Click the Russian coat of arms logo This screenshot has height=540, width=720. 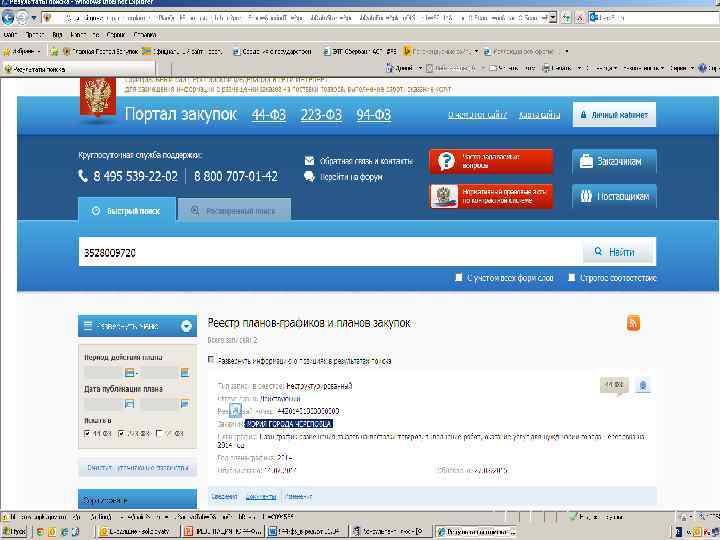click(x=98, y=98)
